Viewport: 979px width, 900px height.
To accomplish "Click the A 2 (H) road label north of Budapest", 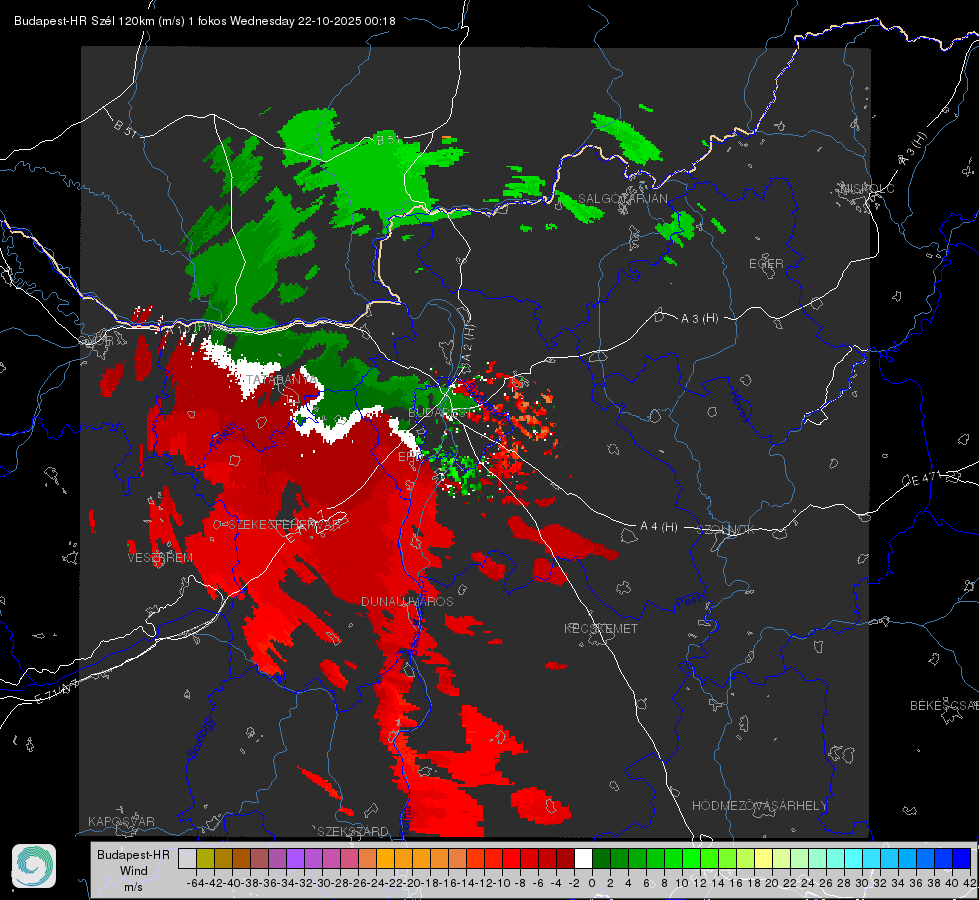I will coord(468,342).
